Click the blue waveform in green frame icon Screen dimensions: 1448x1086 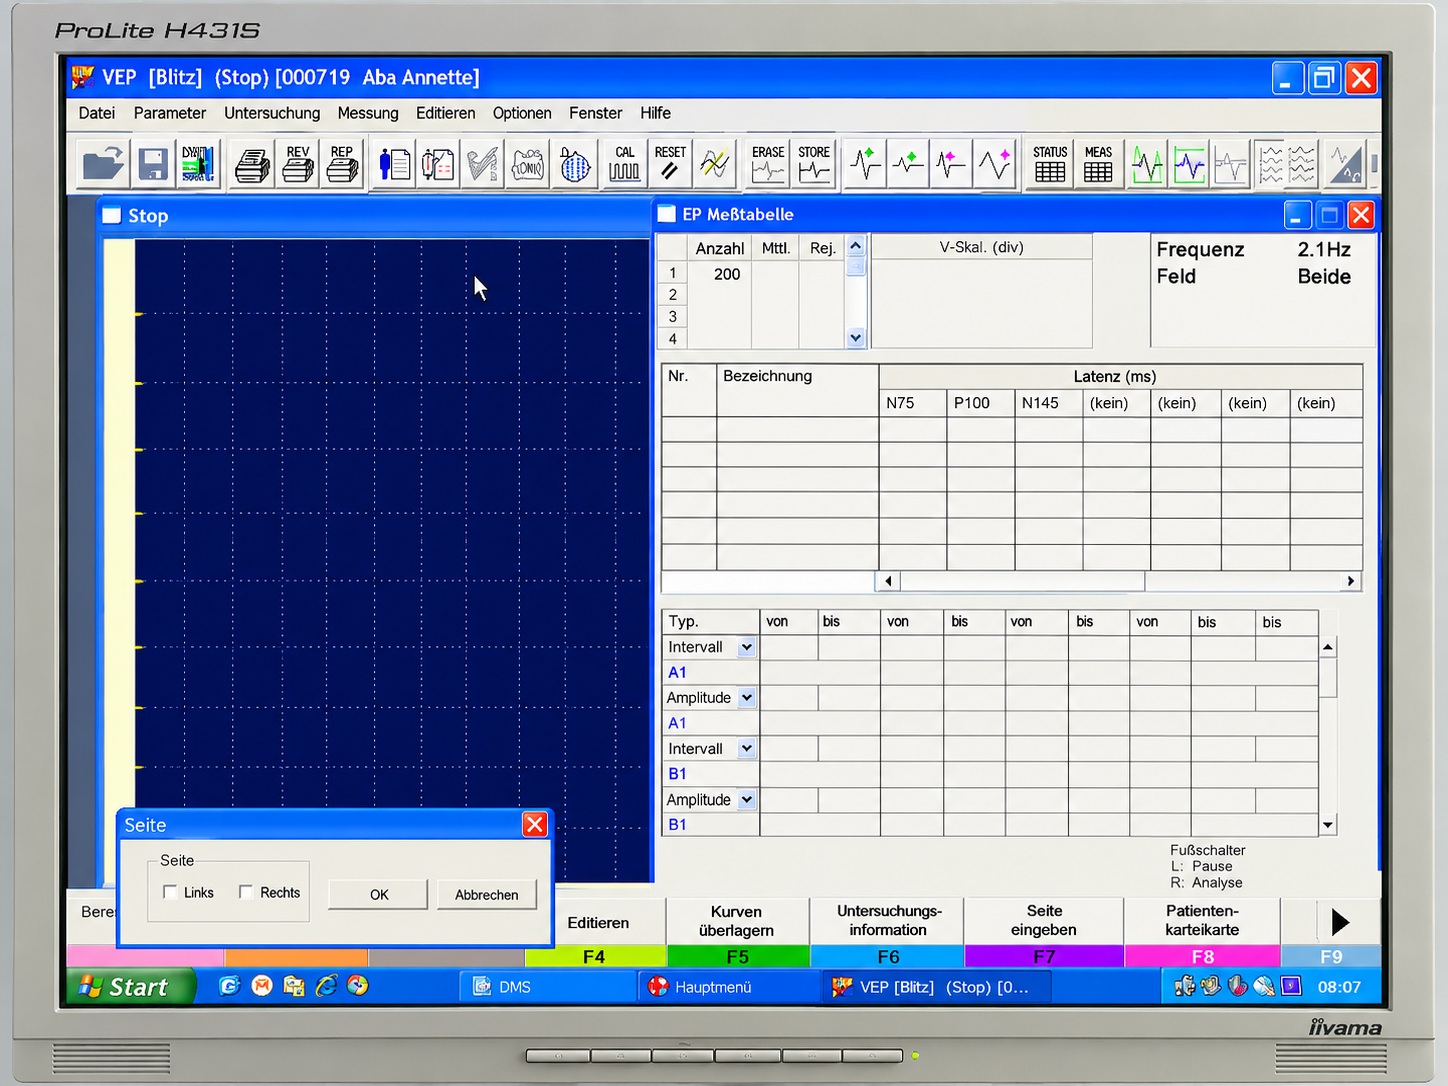(x=1189, y=163)
